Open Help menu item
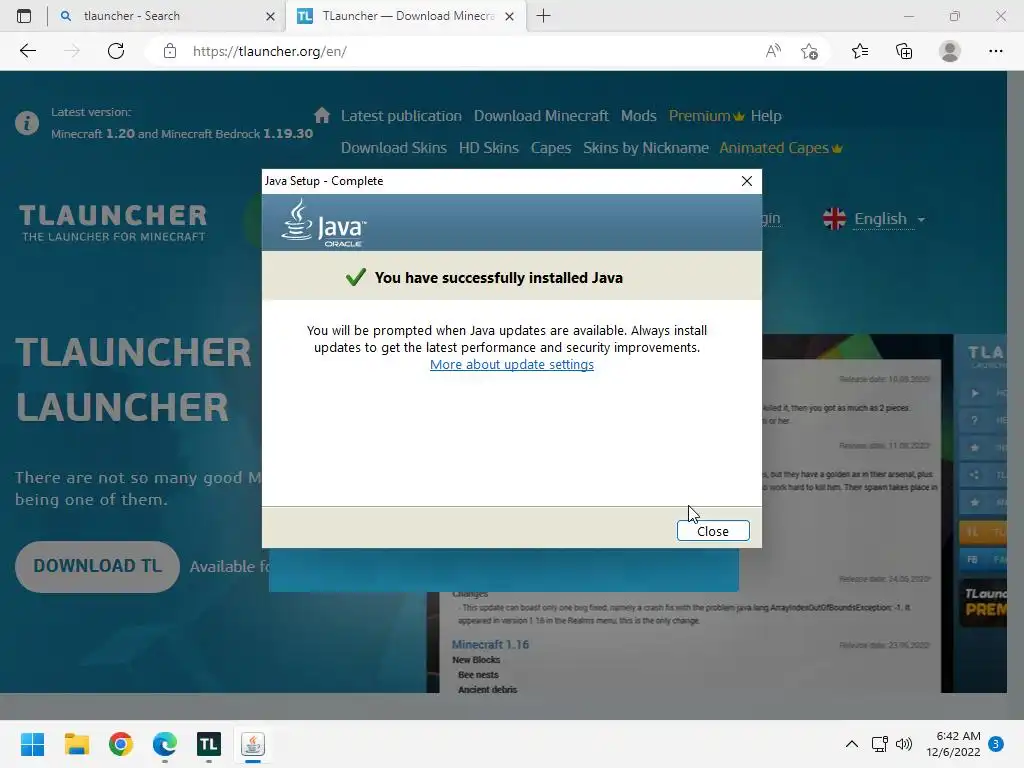This screenshot has height=768, width=1024. 765,116
